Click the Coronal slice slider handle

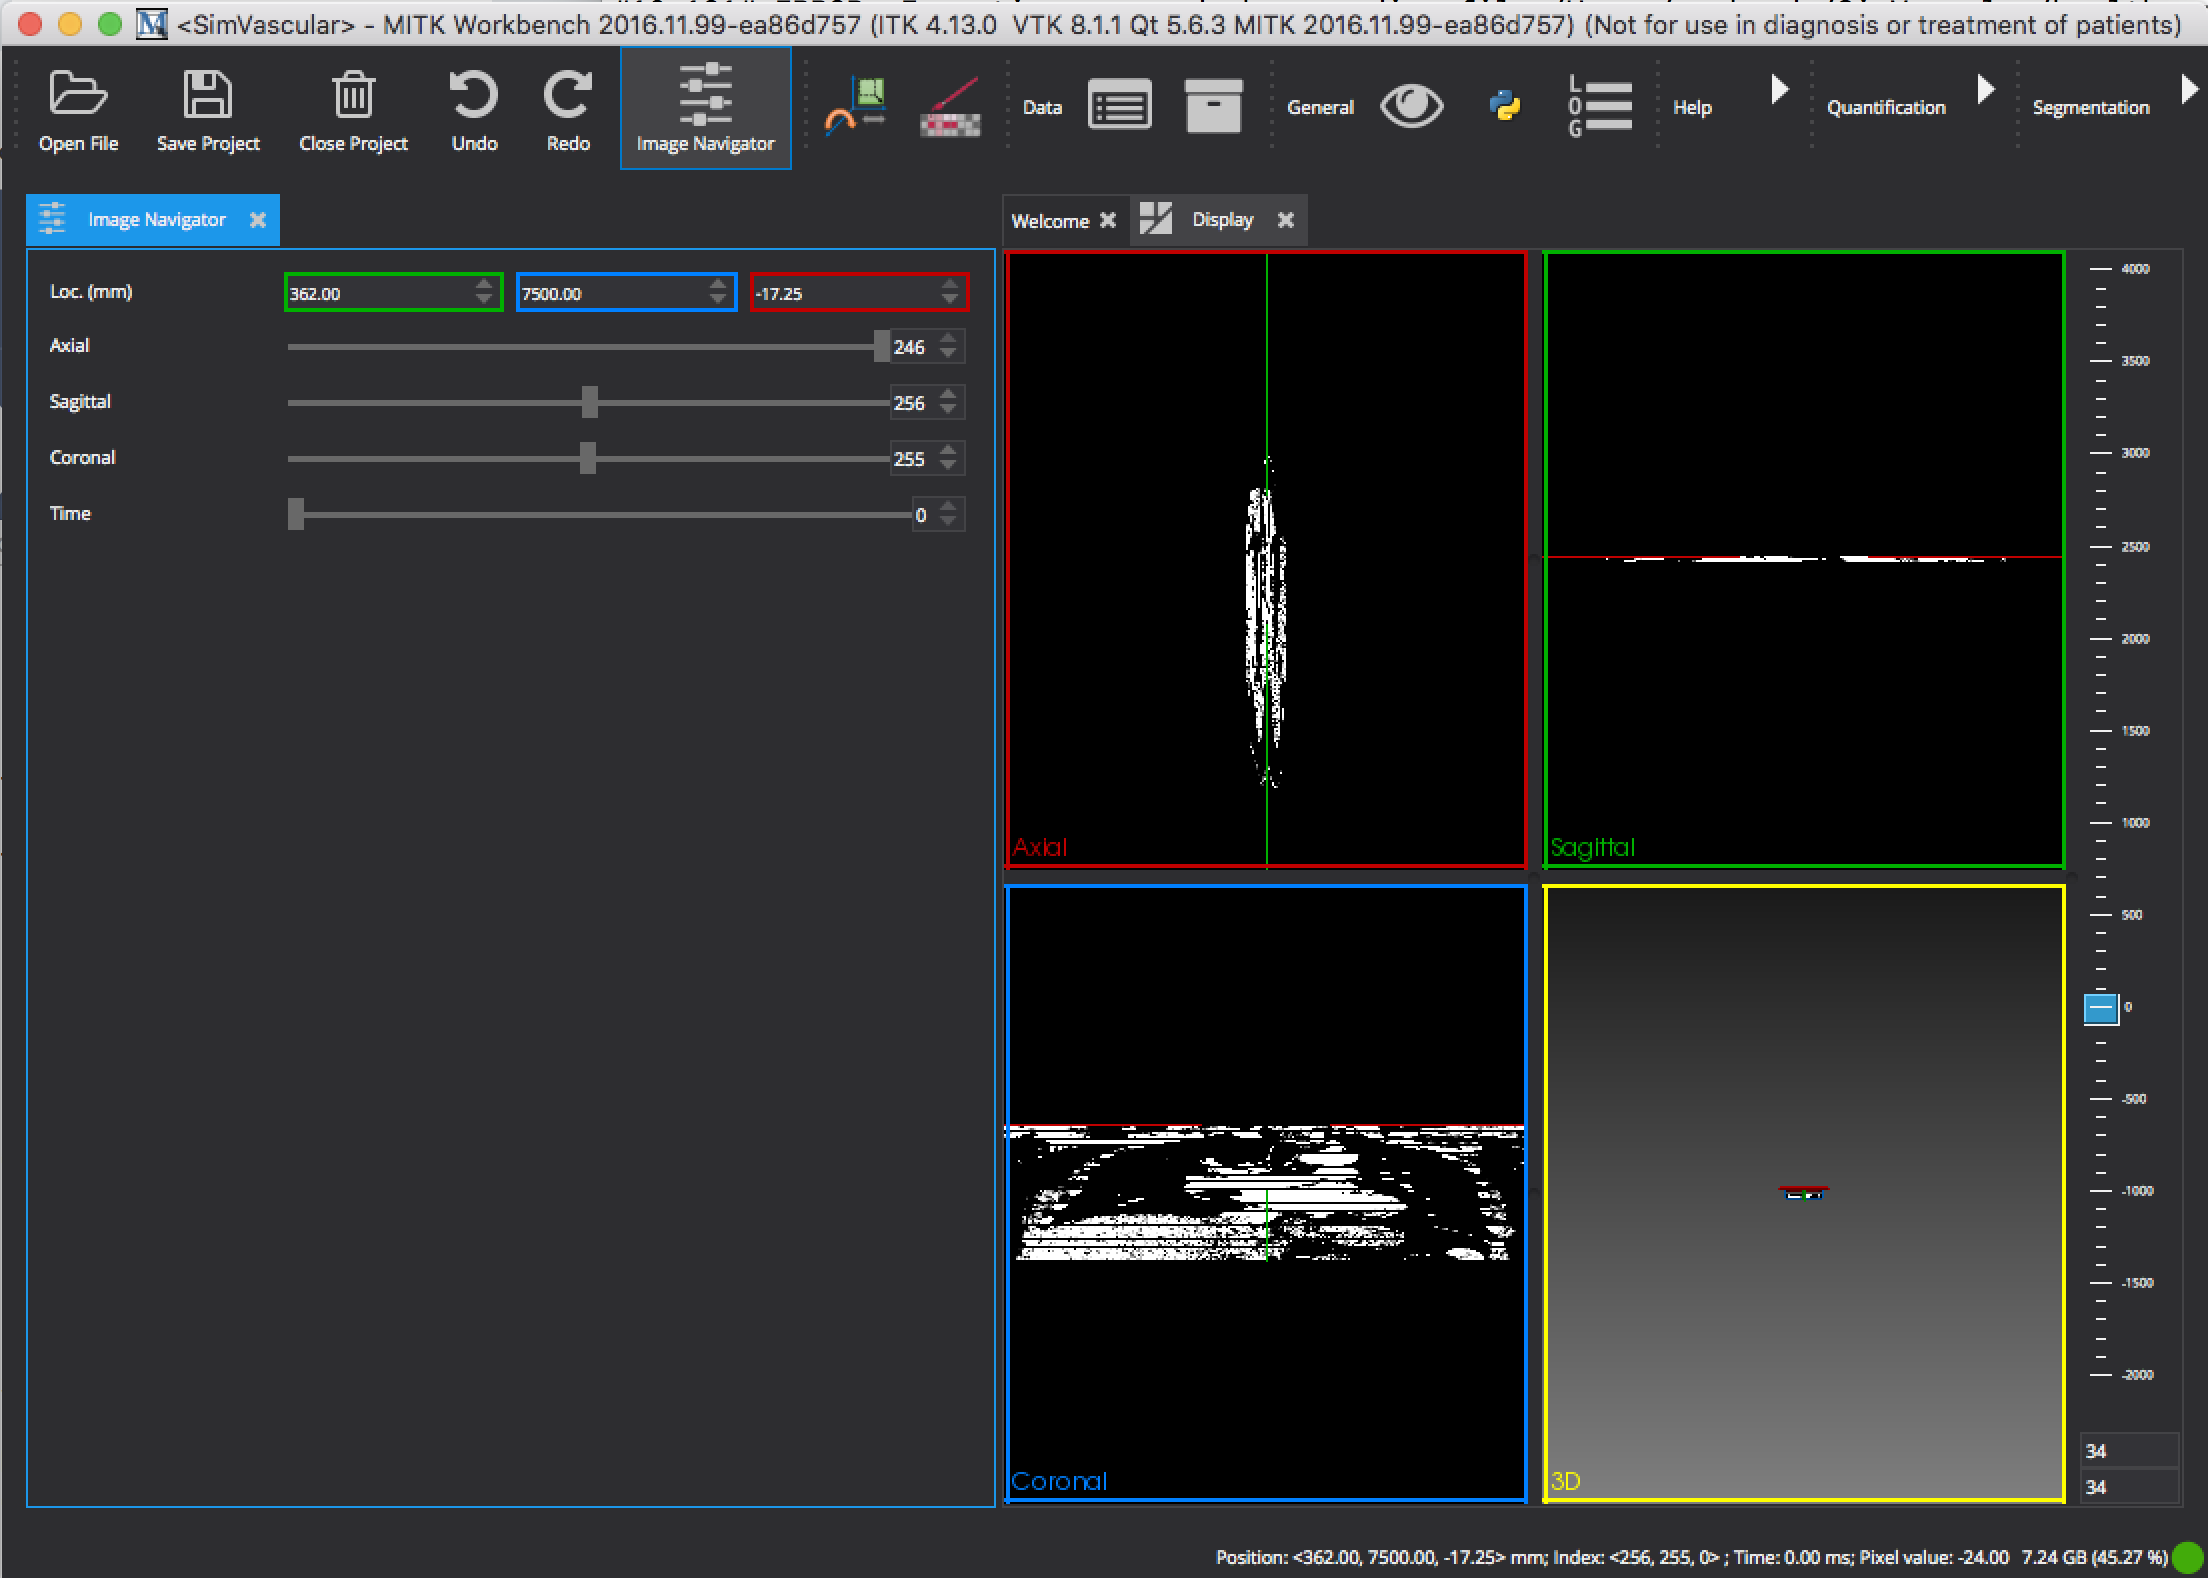point(589,458)
